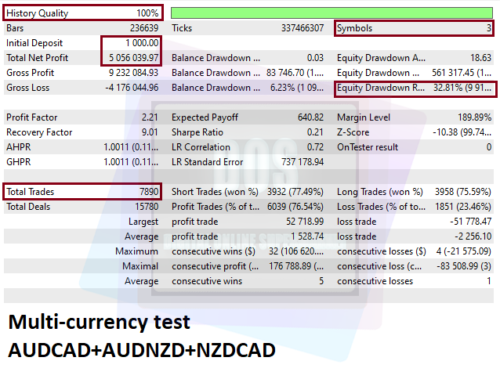Select the Z-Score label
The width and height of the screenshot is (500, 379).
353,132
